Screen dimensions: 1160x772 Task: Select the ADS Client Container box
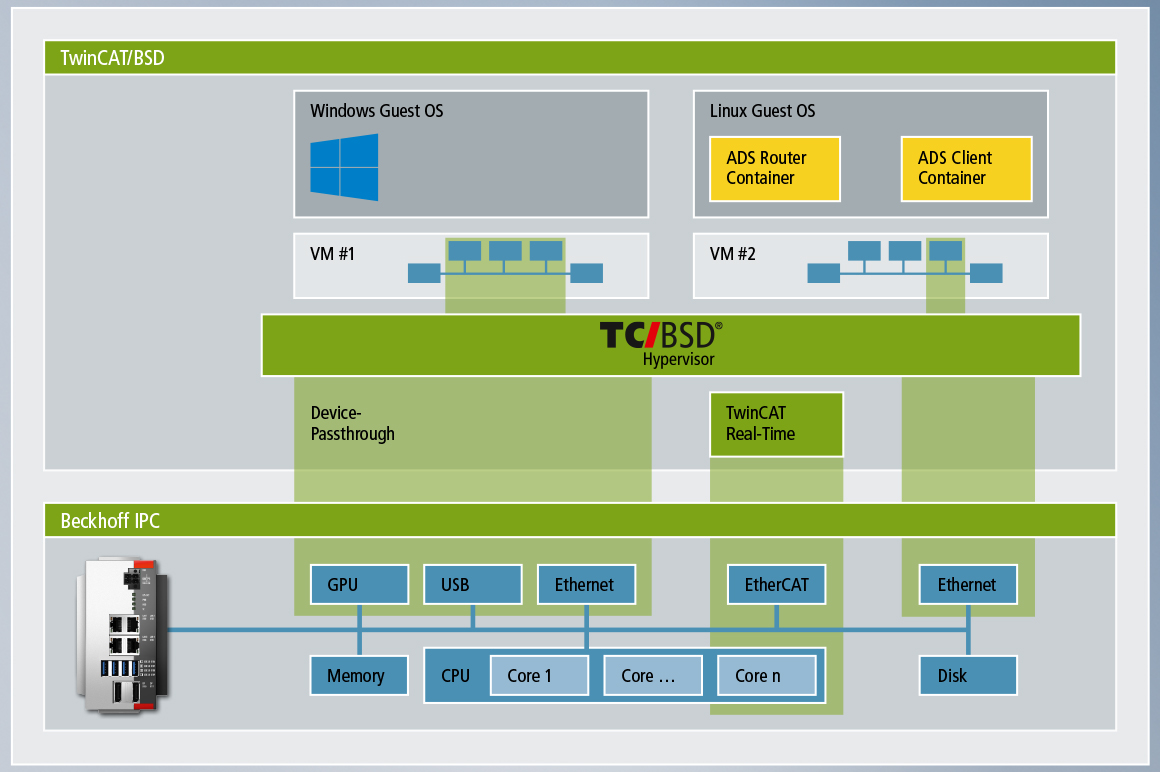click(966, 169)
